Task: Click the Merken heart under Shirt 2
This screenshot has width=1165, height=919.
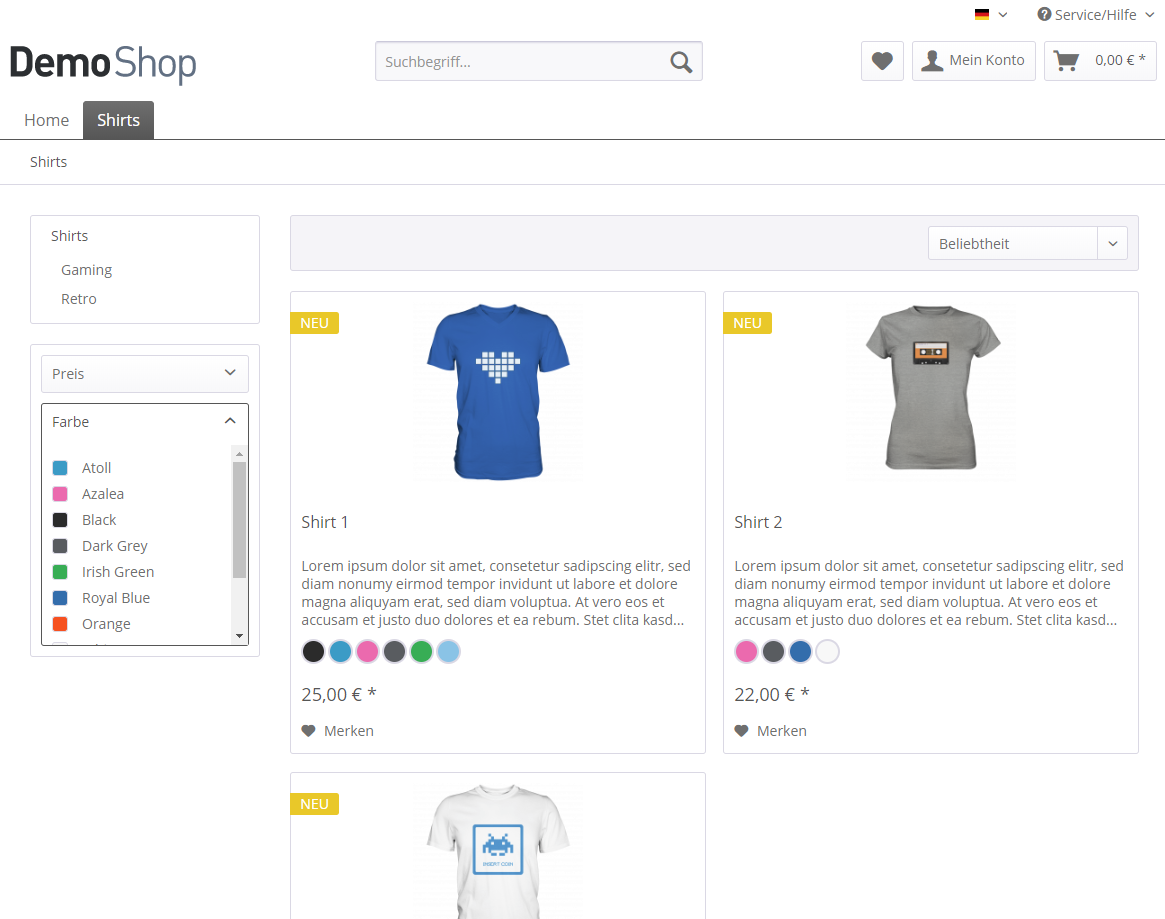Action: [742, 731]
